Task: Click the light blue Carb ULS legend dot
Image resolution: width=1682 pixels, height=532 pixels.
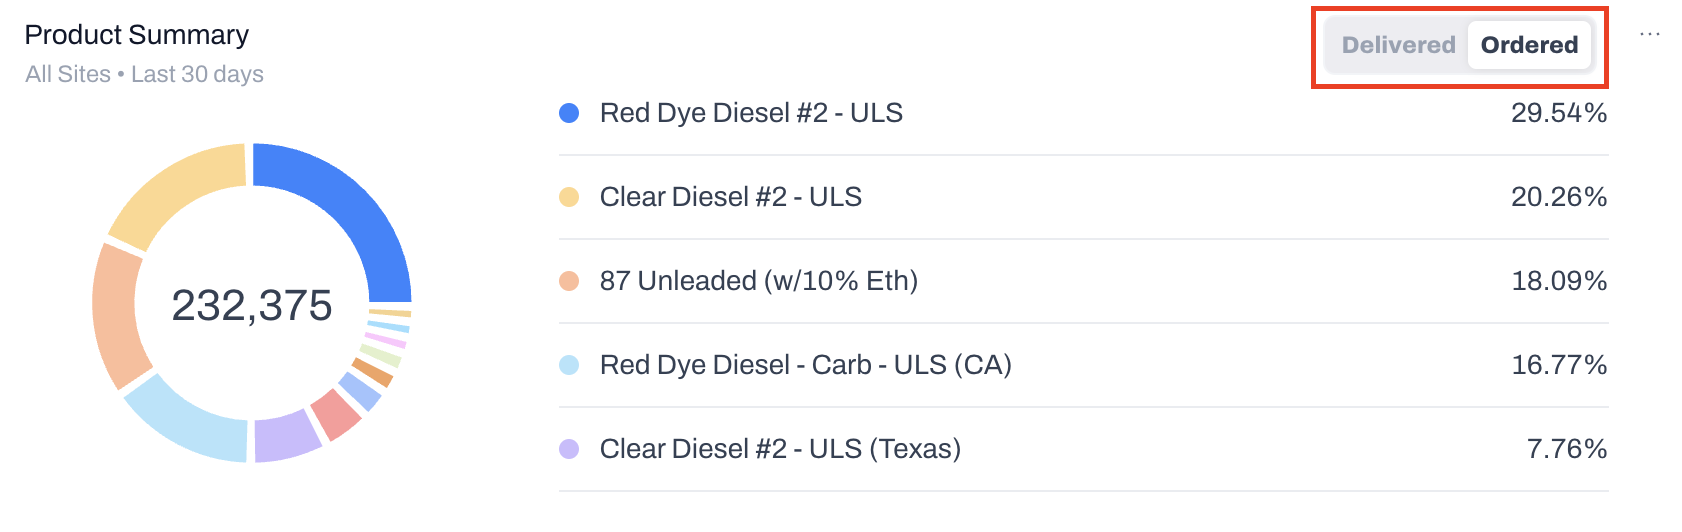Action: (569, 365)
